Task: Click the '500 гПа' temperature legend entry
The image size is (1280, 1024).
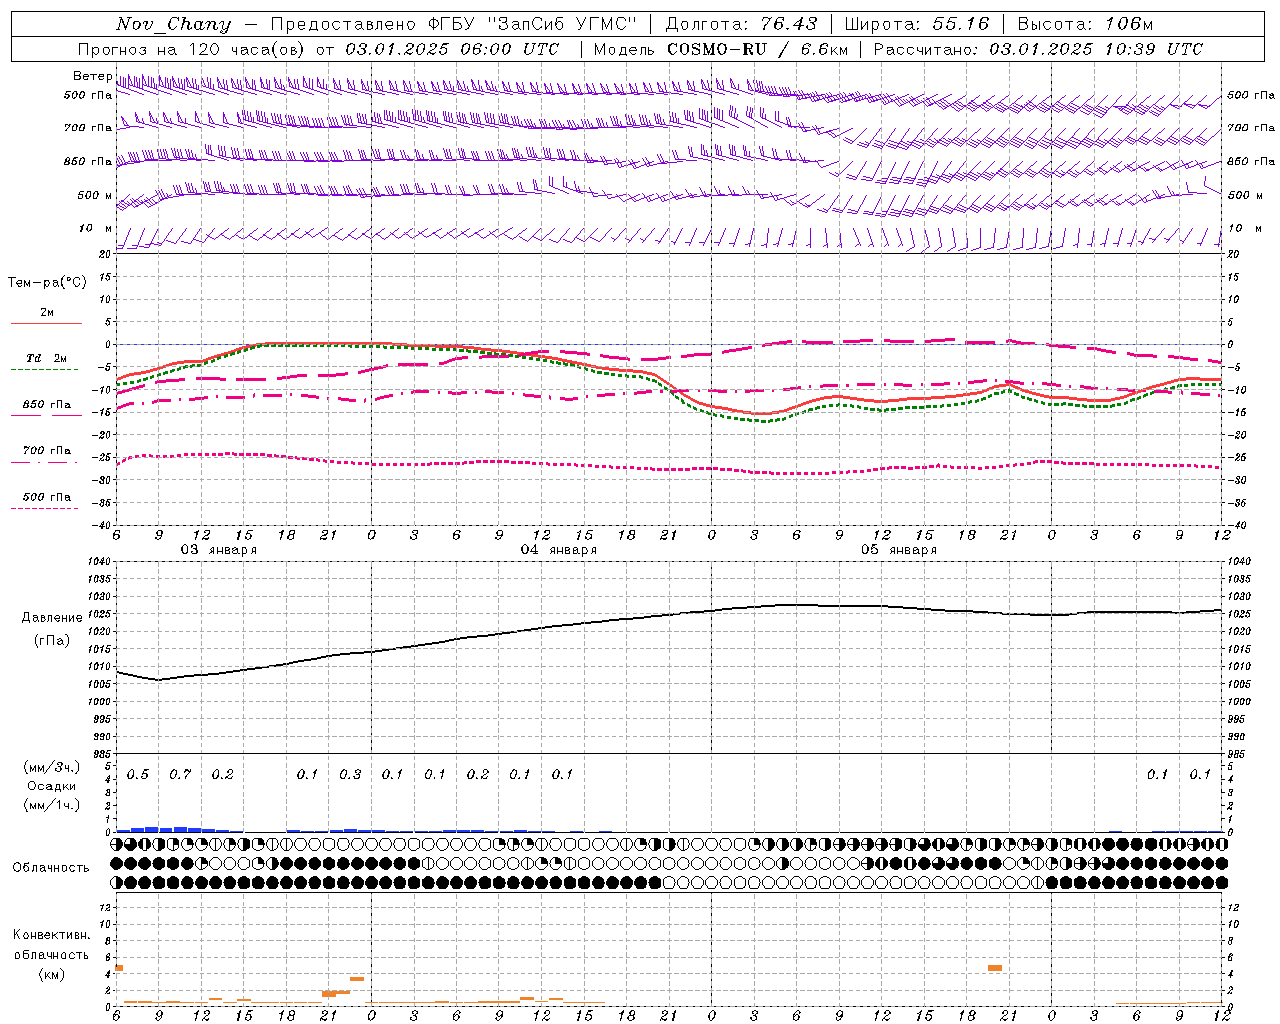Action: tap(47, 497)
